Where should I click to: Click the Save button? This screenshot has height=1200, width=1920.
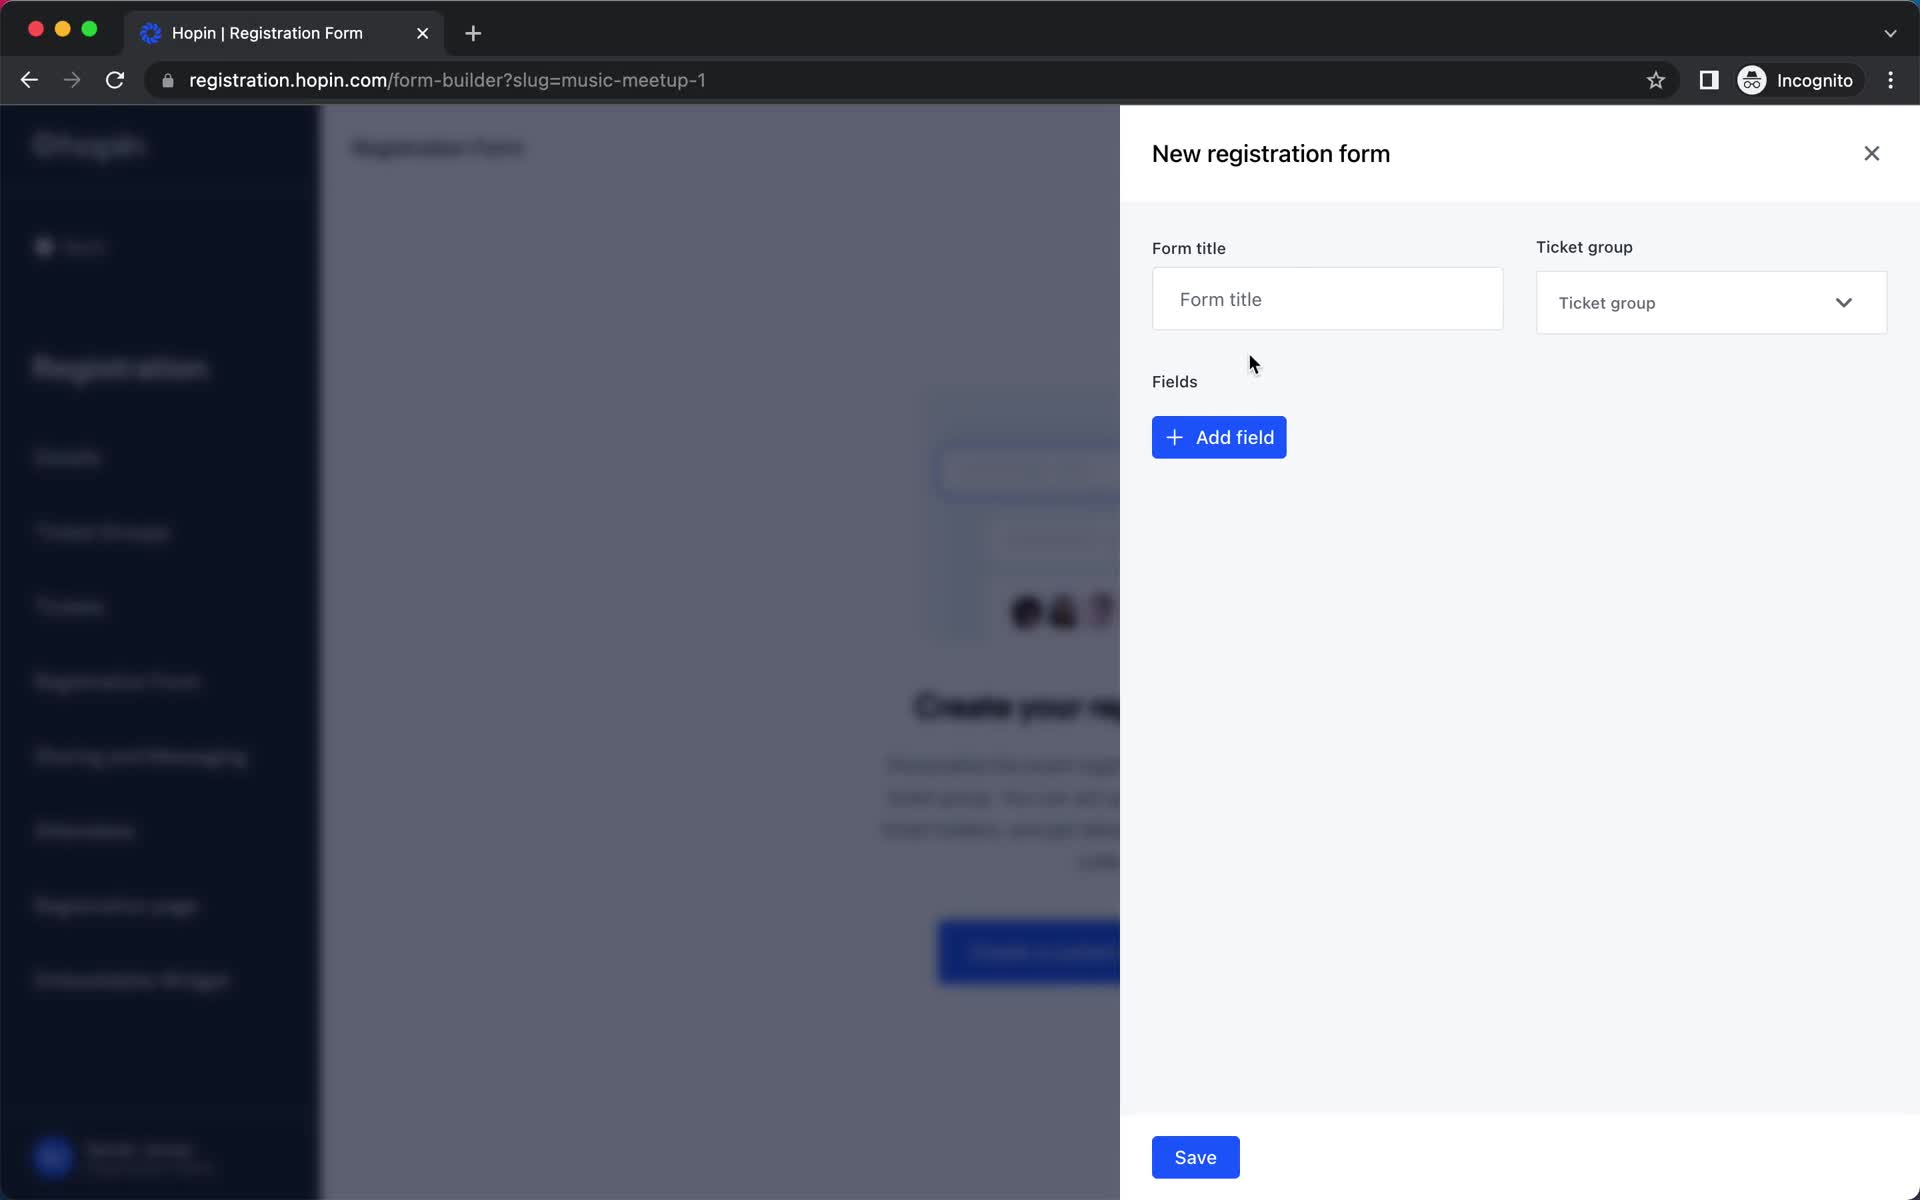[1196, 1157]
